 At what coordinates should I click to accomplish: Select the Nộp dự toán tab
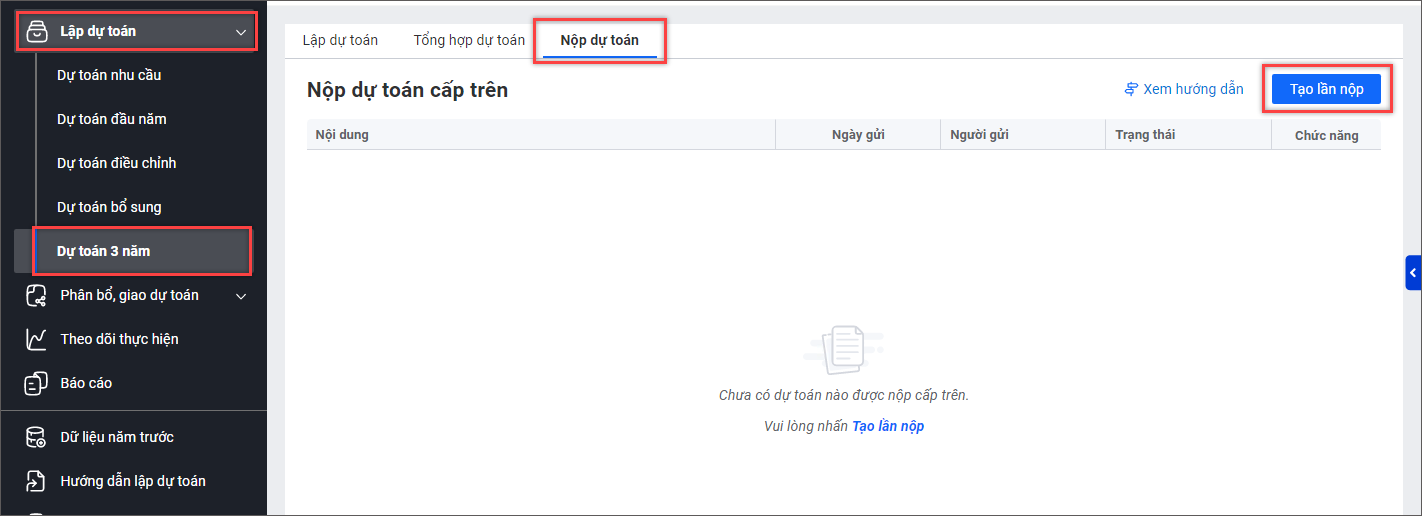(599, 40)
